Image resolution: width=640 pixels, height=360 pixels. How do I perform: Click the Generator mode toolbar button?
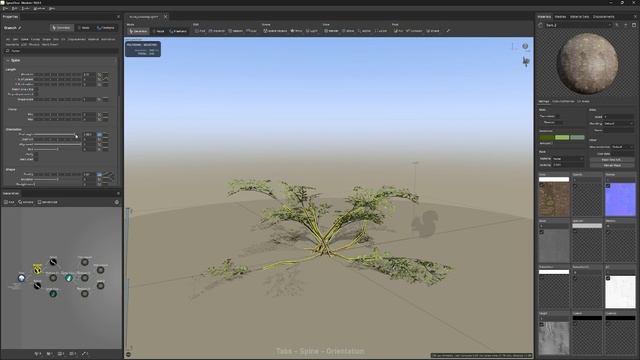(x=138, y=31)
